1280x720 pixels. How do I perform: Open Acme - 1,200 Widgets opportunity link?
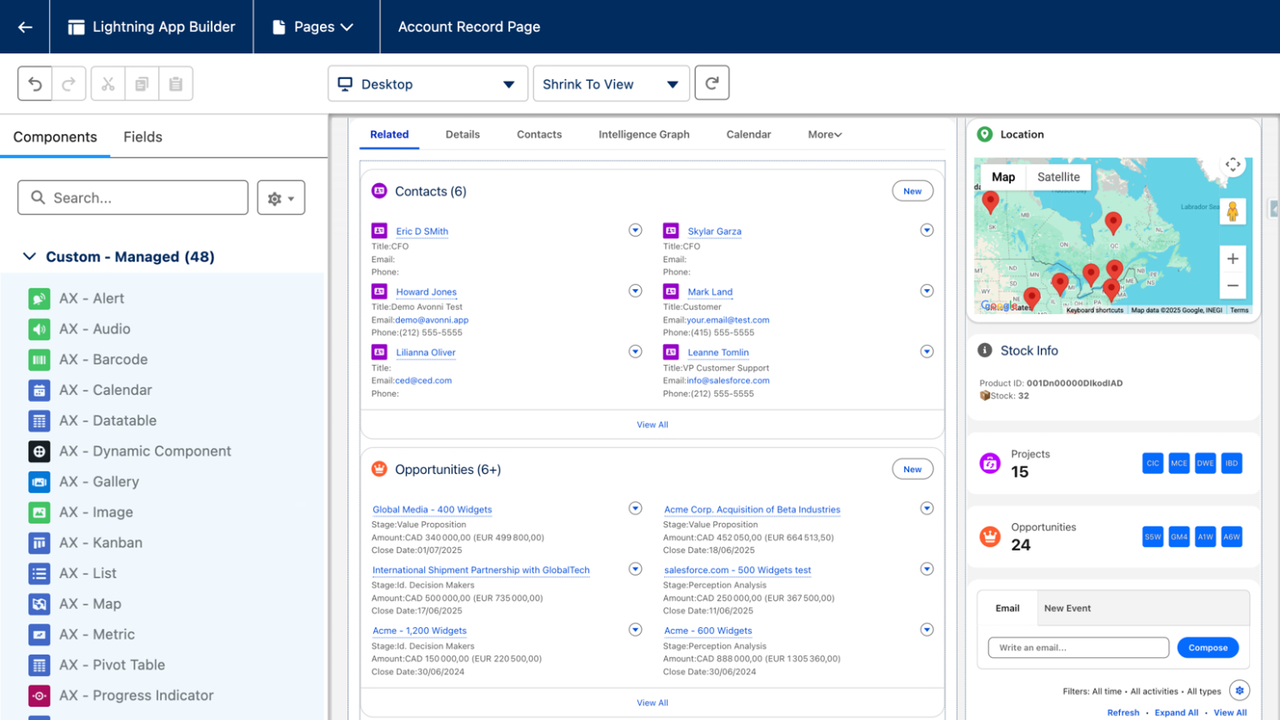[x=419, y=631]
